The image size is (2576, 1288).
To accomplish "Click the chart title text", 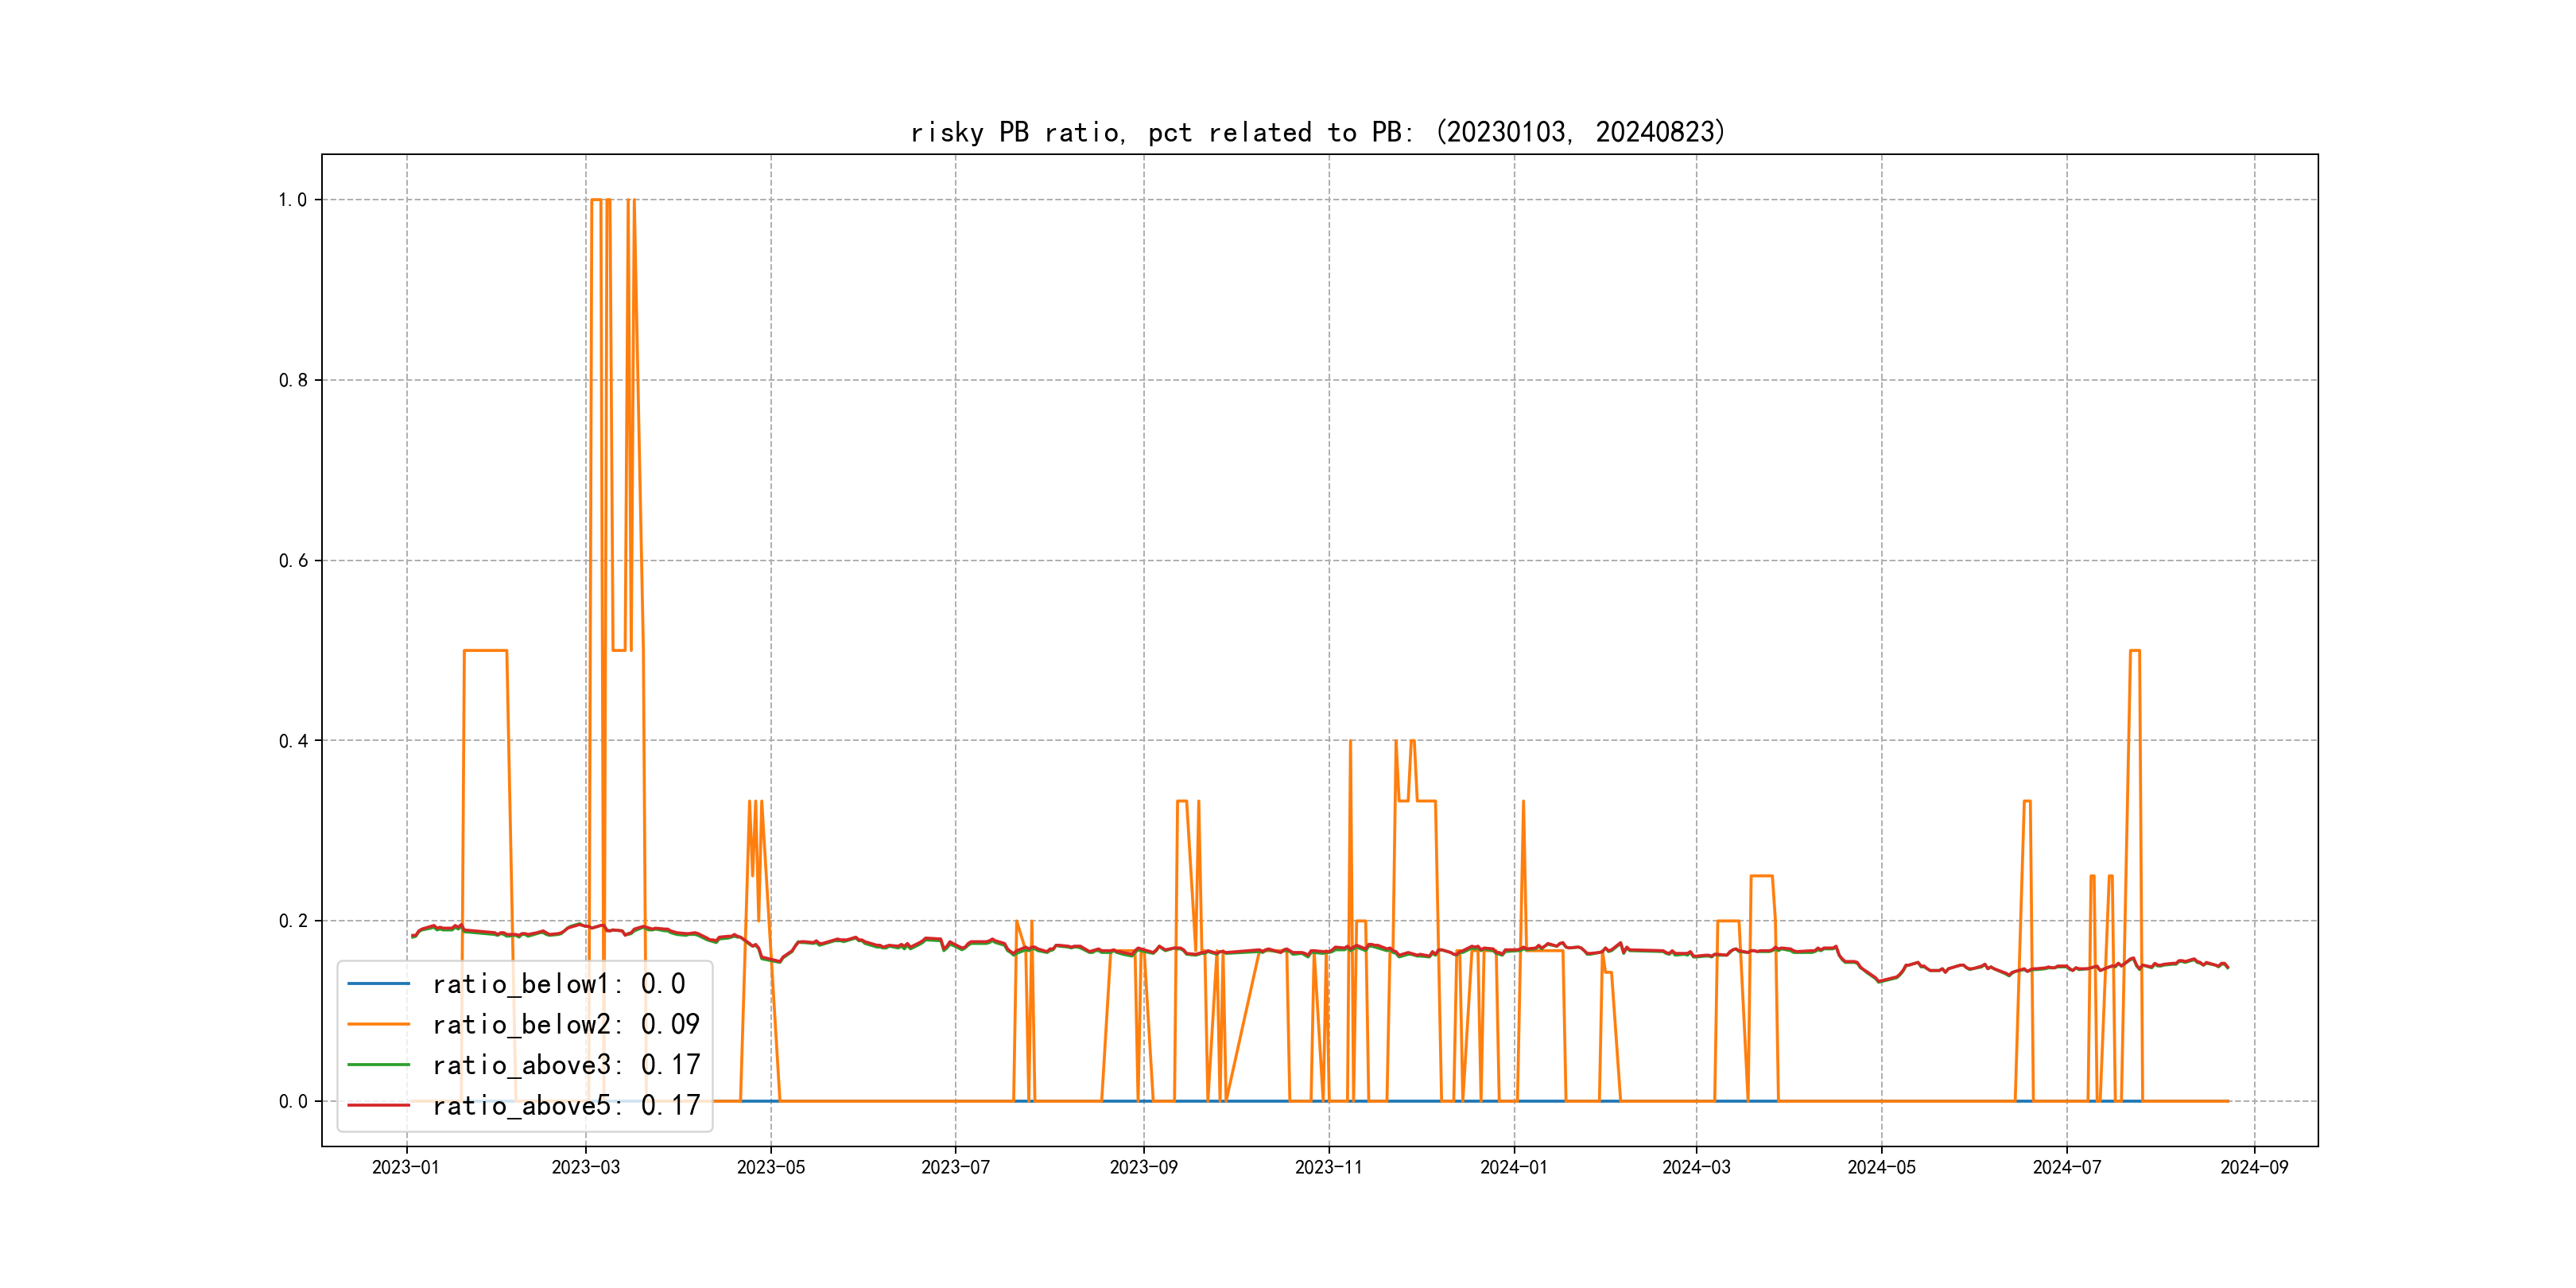I will pyautogui.click(x=1317, y=132).
